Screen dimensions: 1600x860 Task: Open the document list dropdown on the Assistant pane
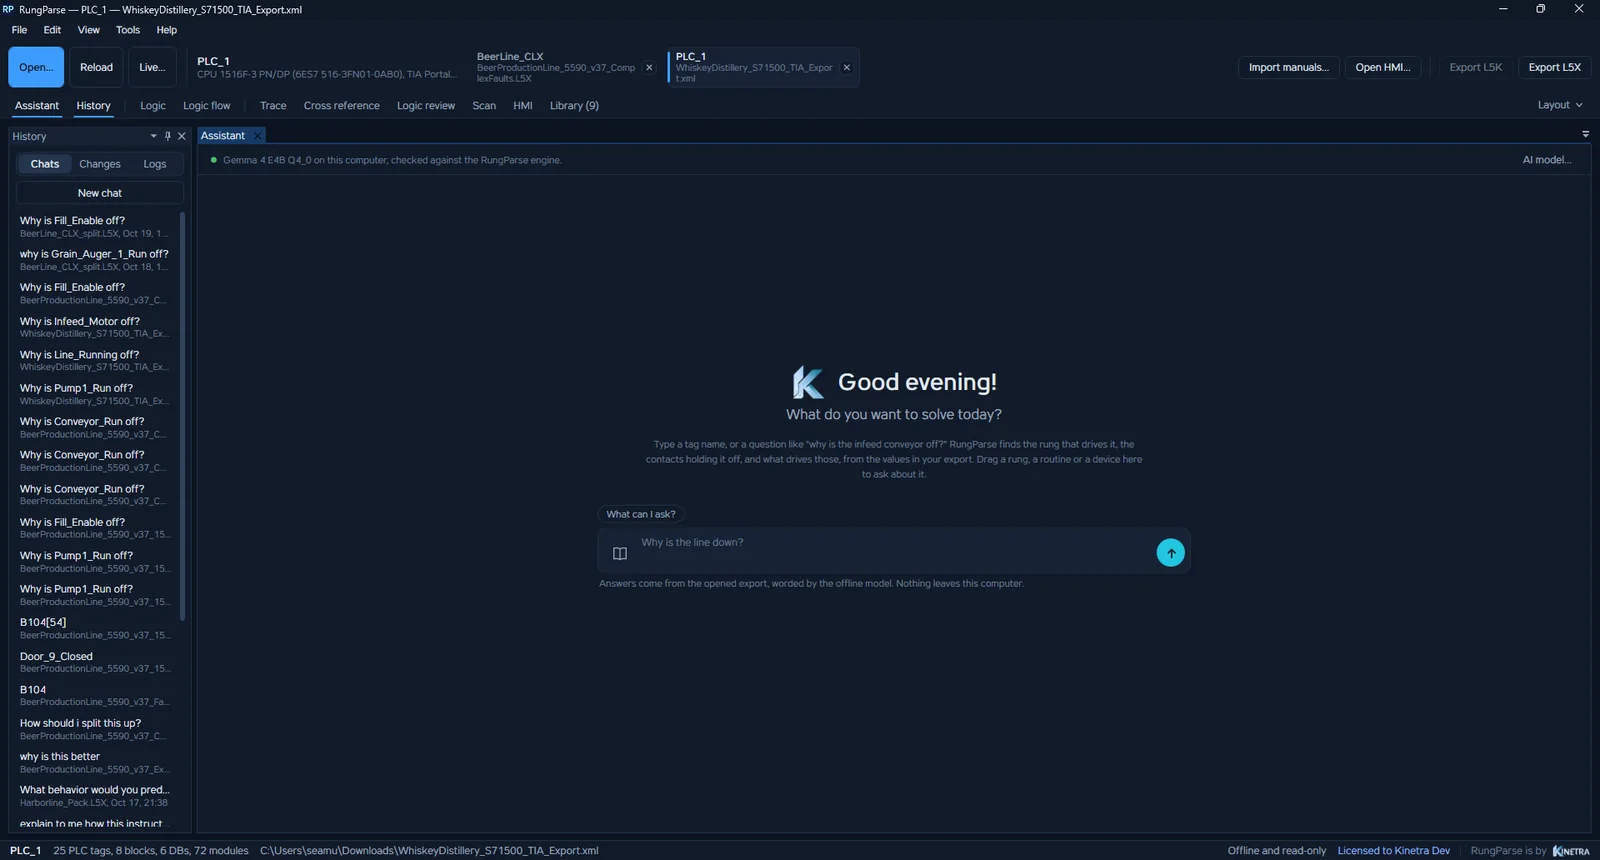1585,134
